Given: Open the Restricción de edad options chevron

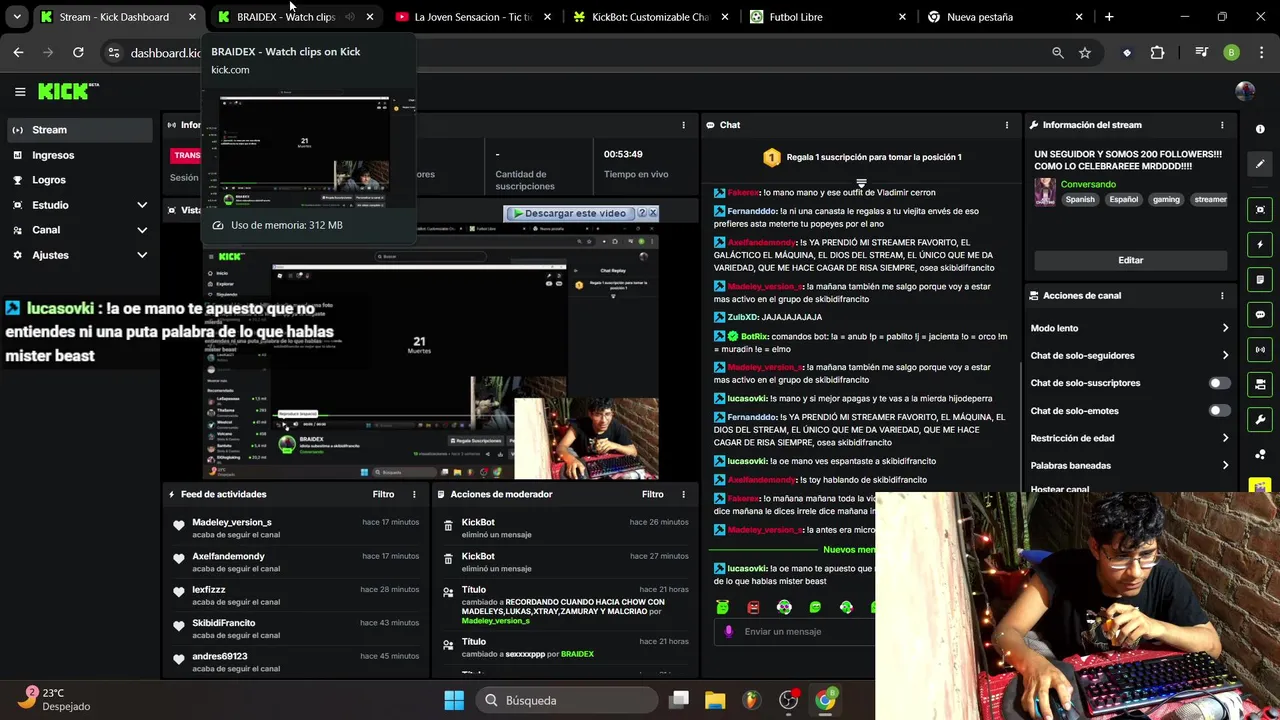Looking at the screenshot, I should (1225, 438).
